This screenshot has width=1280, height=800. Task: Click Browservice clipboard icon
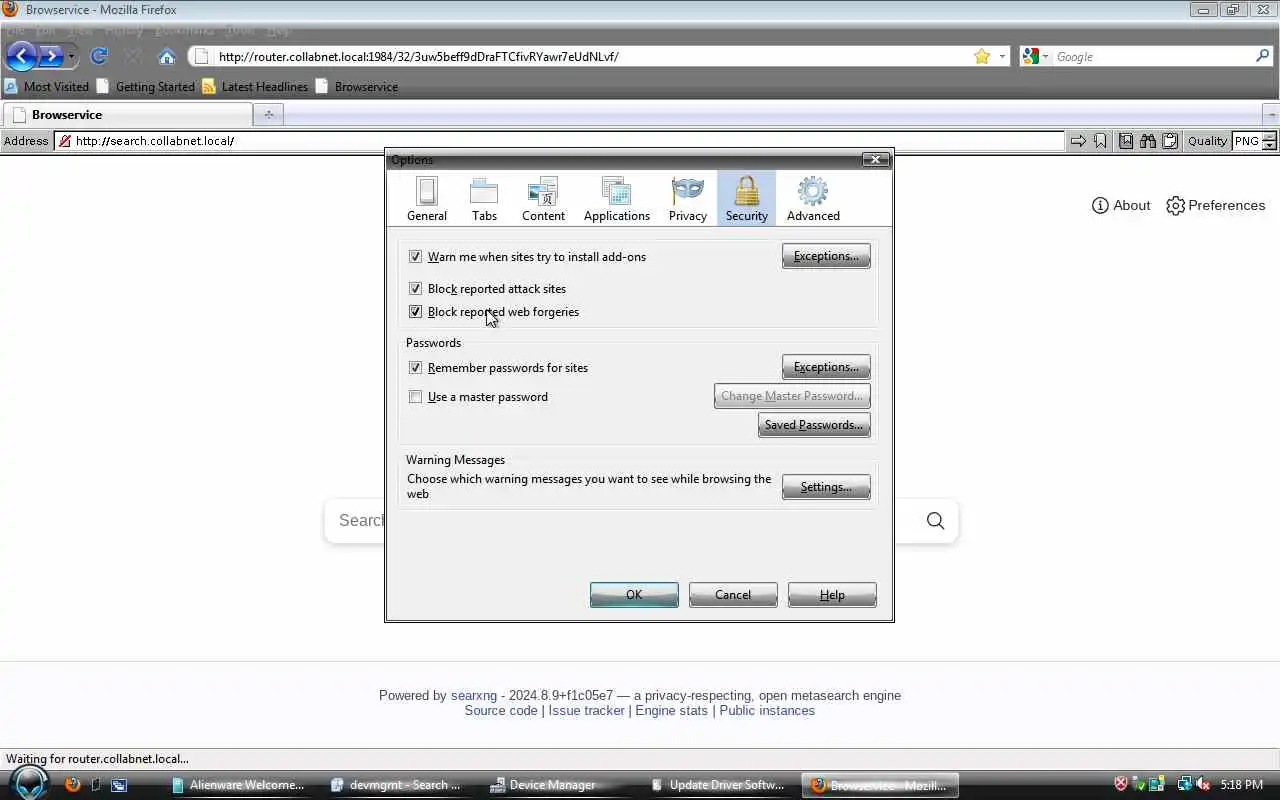coord(1170,141)
